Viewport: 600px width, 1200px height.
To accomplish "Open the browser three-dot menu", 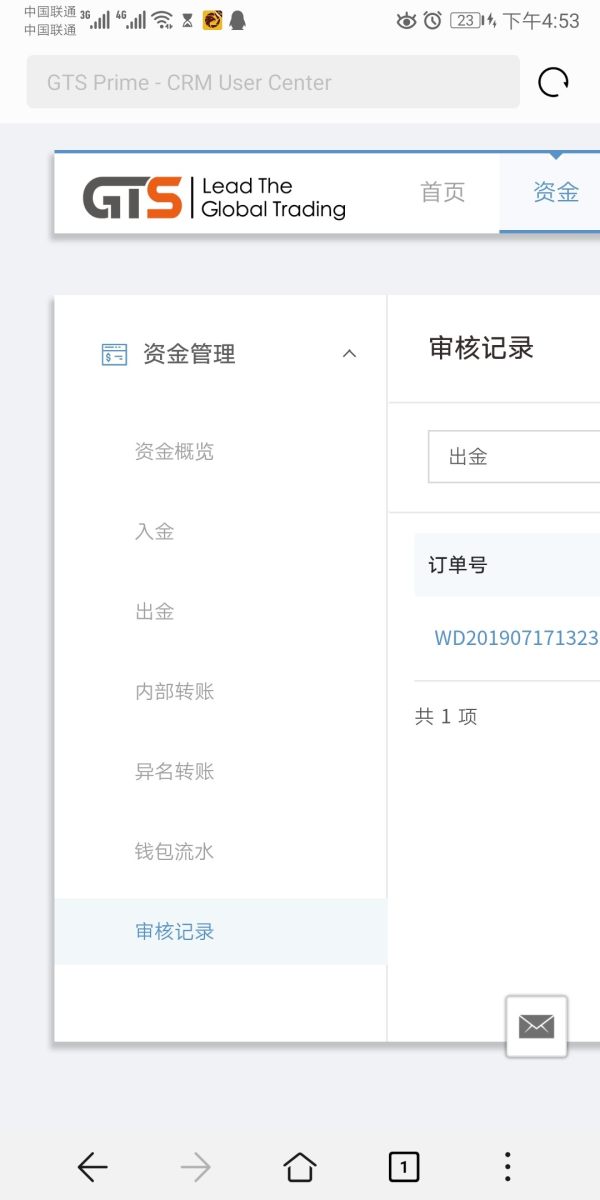I will (x=507, y=1166).
